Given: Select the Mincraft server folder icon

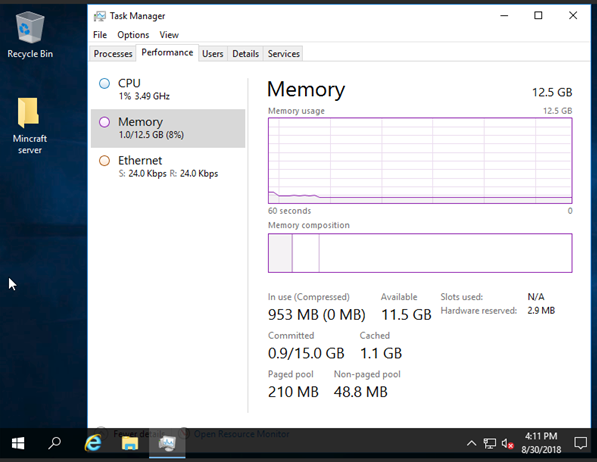Looking at the screenshot, I should click(x=30, y=126).
